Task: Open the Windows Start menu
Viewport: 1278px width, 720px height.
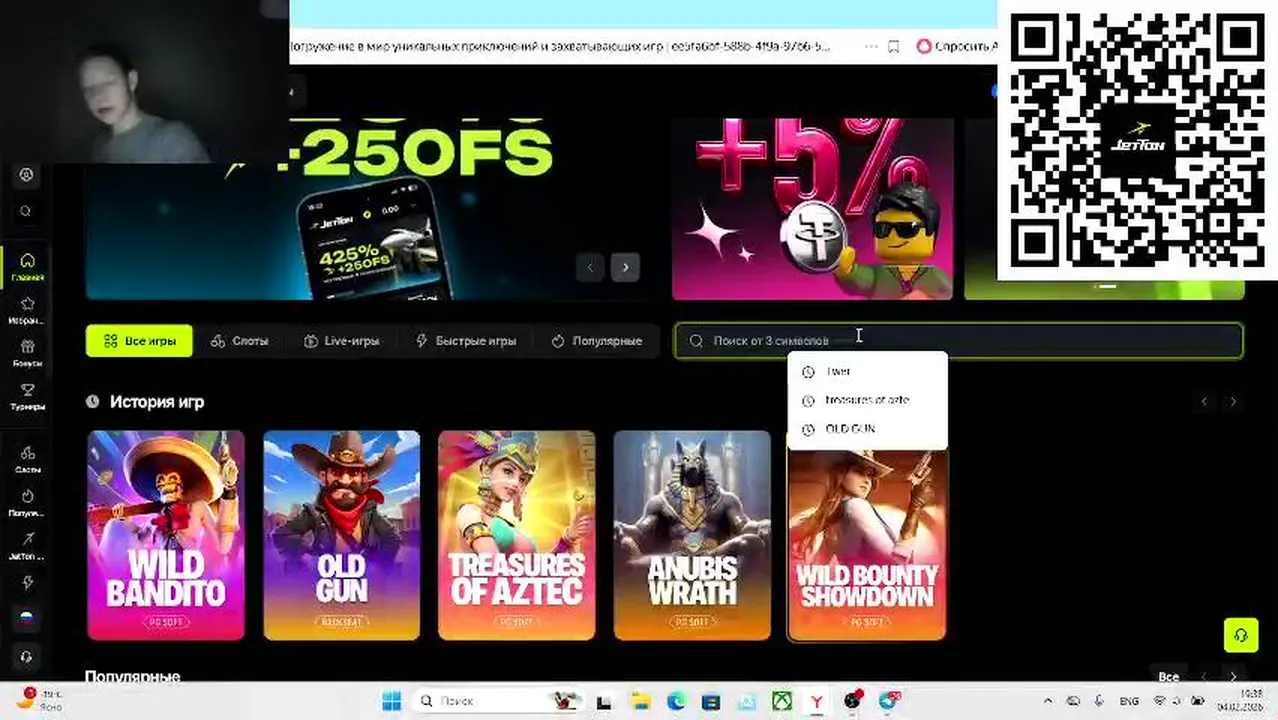Action: pos(391,701)
